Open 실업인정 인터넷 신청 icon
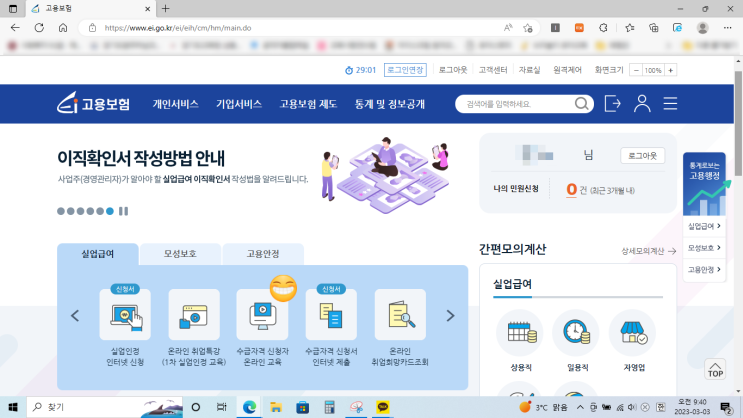The height and width of the screenshot is (418, 743). pyautogui.click(x=125, y=315)
